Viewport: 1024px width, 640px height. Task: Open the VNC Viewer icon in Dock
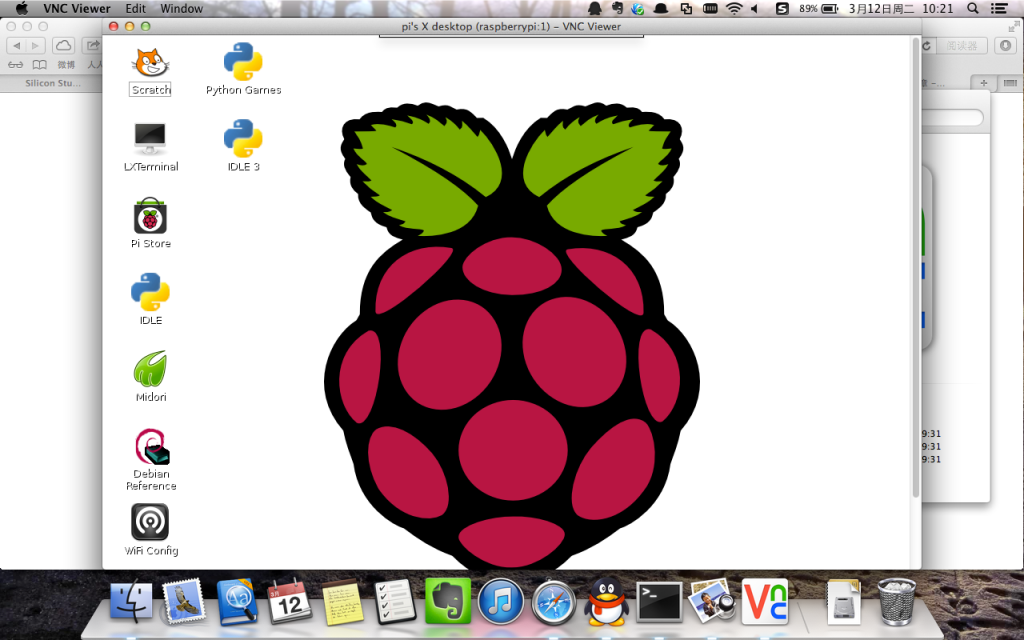[x=765, y=601]
